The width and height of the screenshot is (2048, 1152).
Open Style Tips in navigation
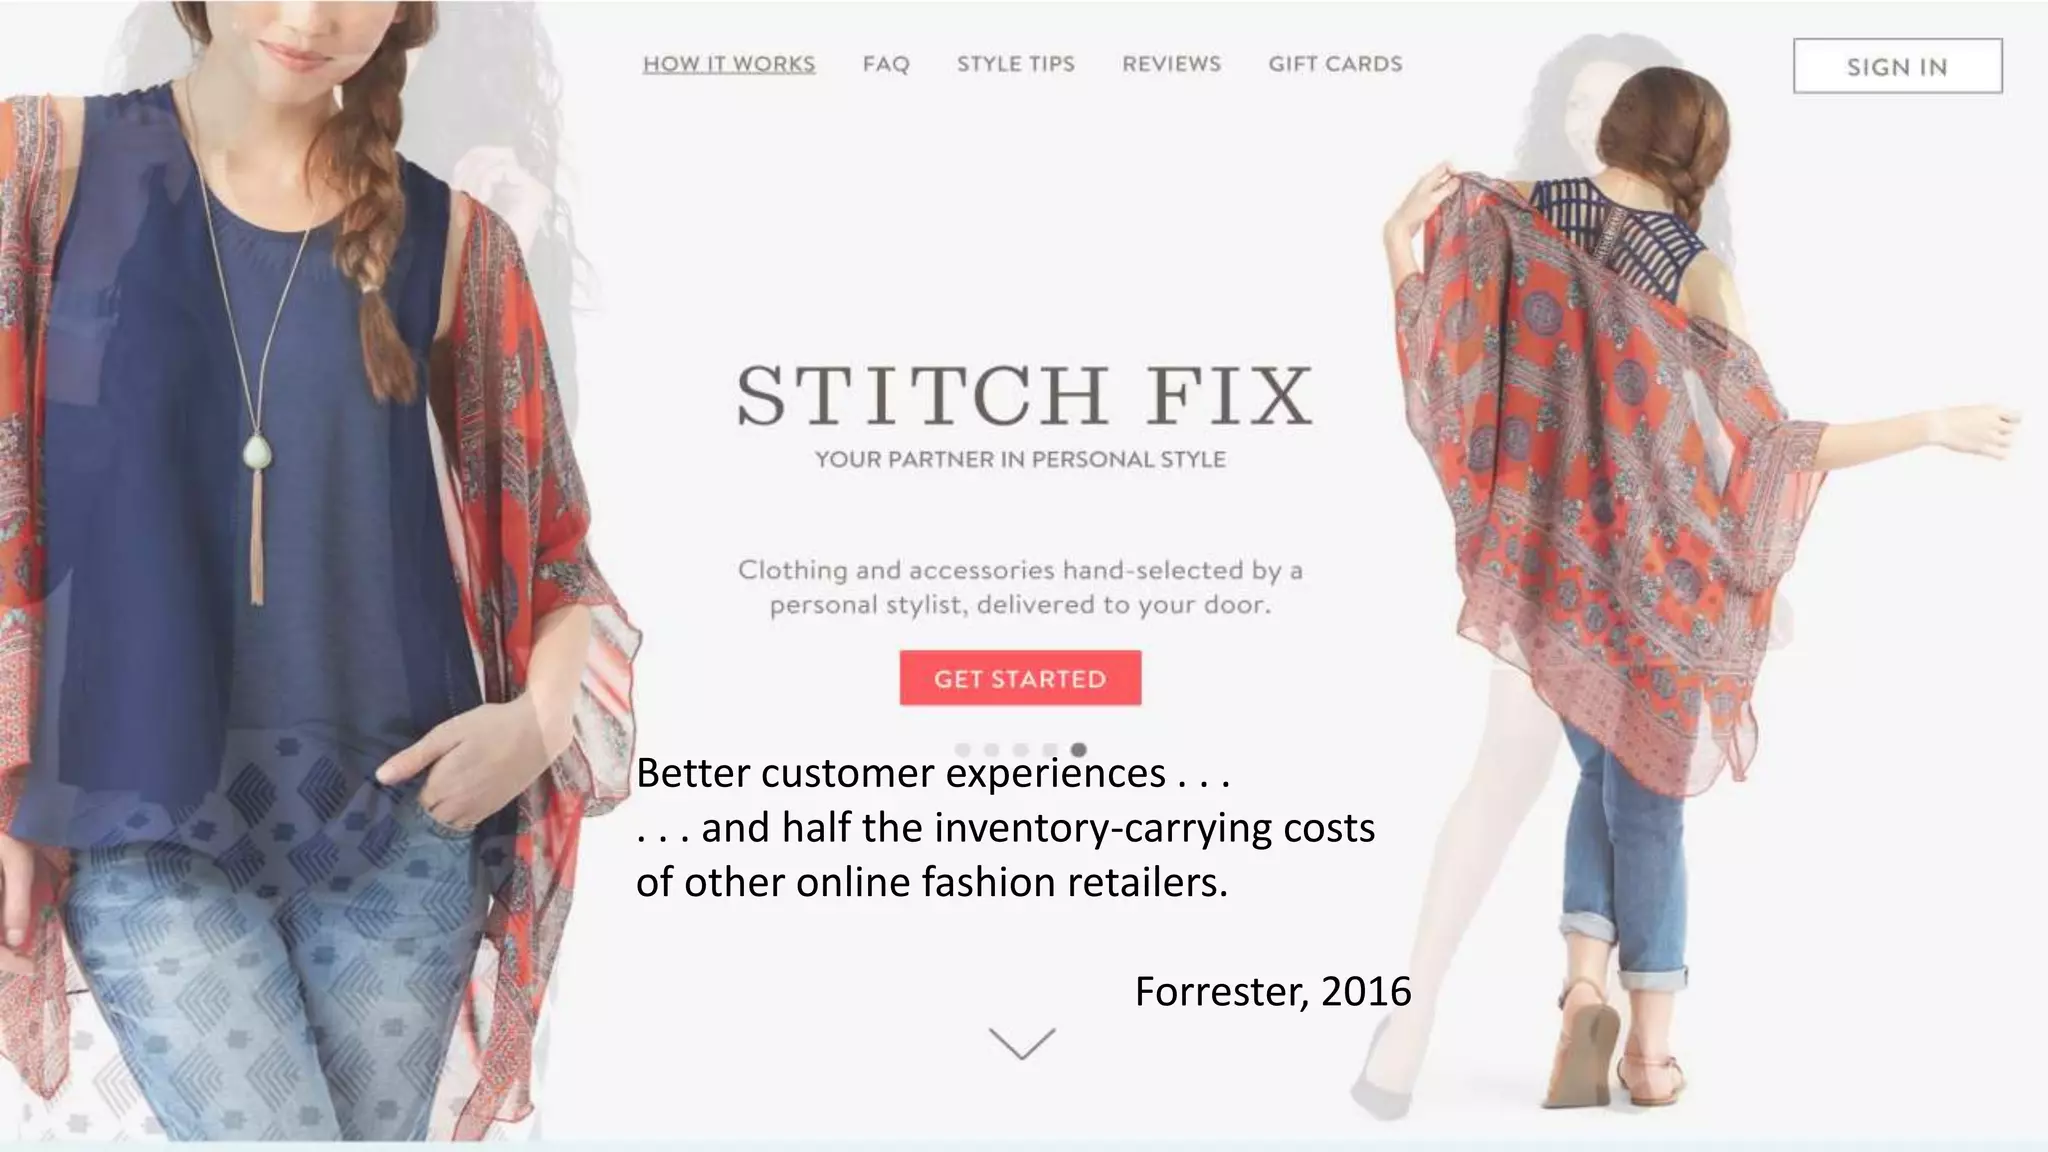[x=1016, y=64]
